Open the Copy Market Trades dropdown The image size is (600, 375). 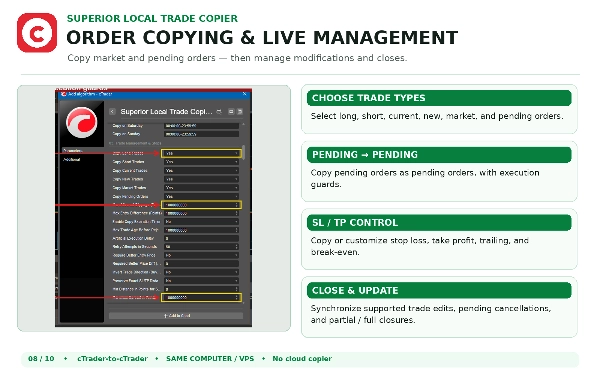202,188
